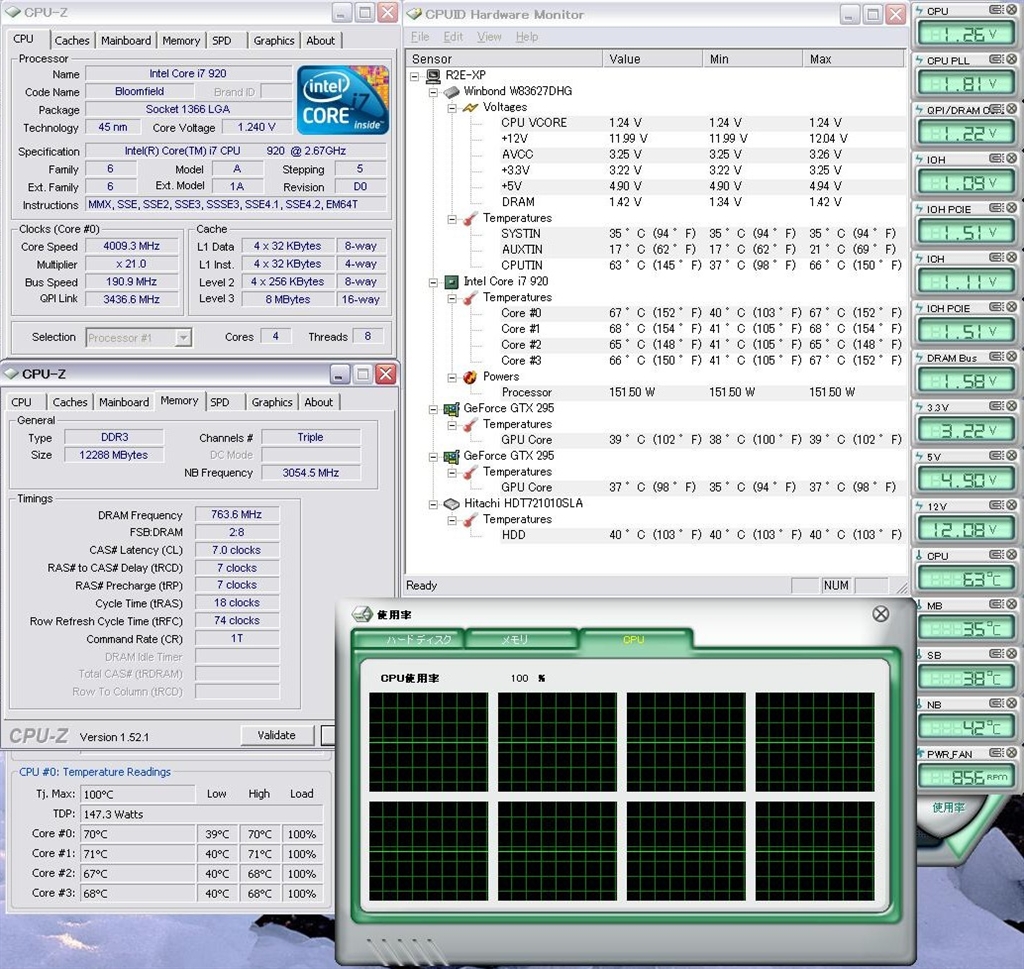Switch to the Mainboard tab in CPU-Z
The height and width of the screenshot is (969, 1024).
(126, 41)
